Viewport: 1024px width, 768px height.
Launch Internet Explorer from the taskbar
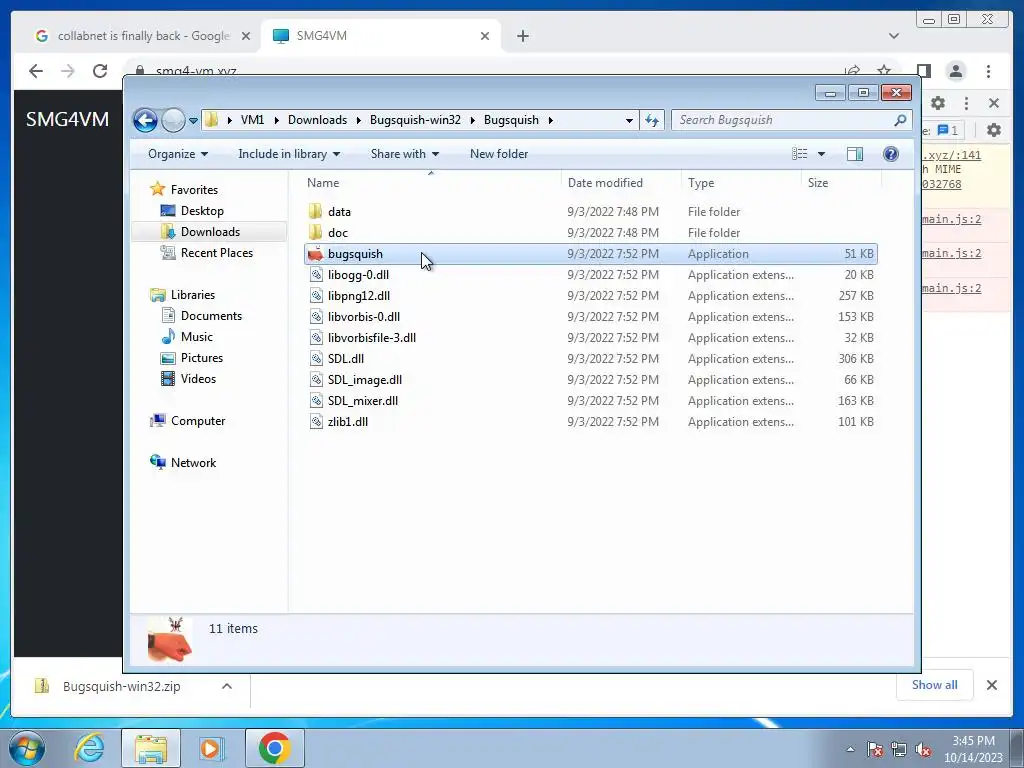tap(89, 748)
